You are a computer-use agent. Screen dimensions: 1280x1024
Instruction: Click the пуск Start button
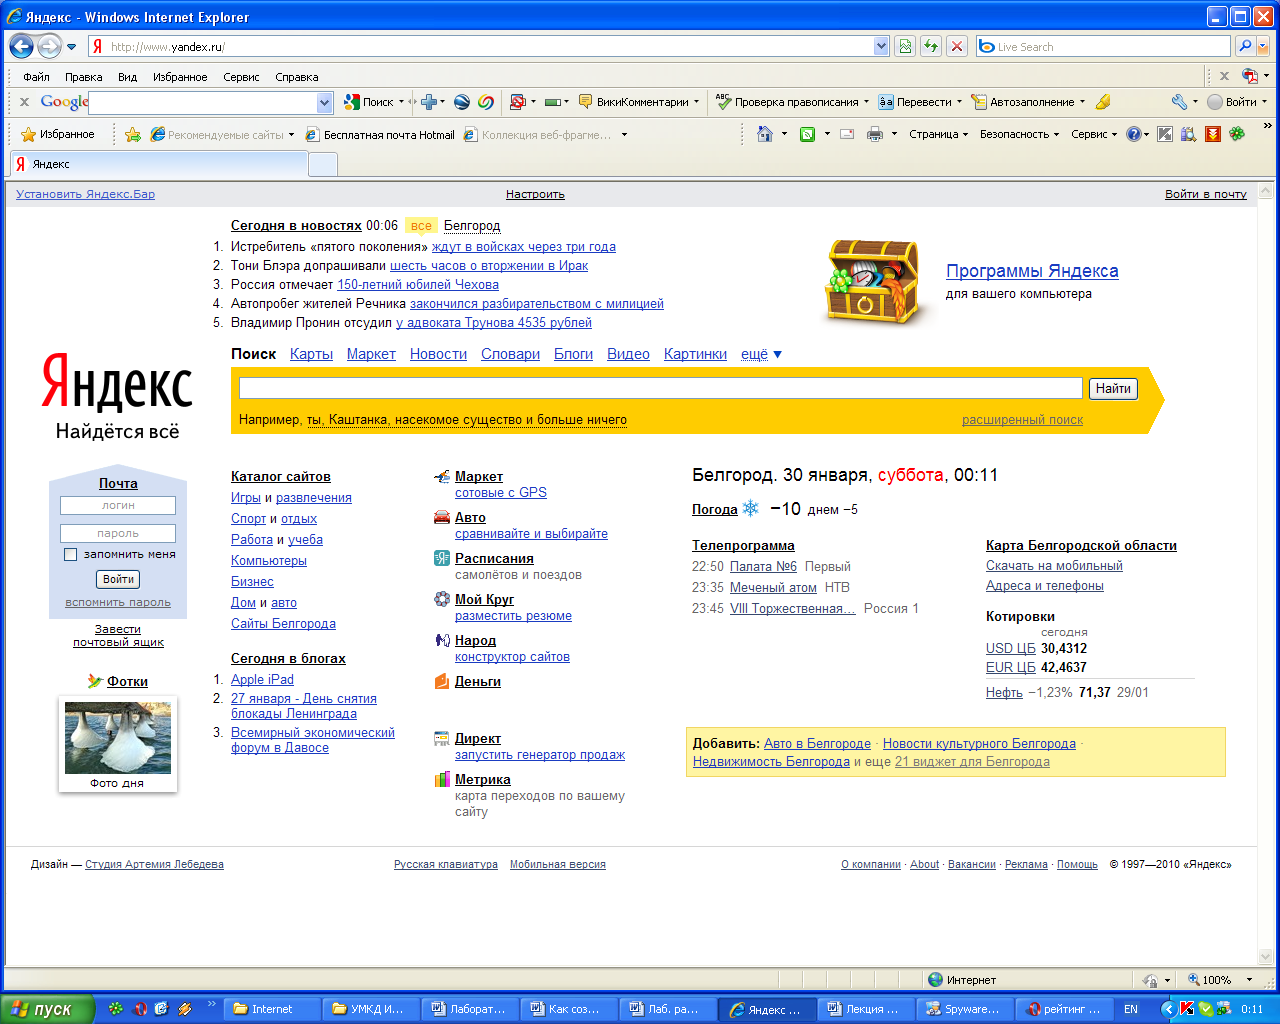47,1009
